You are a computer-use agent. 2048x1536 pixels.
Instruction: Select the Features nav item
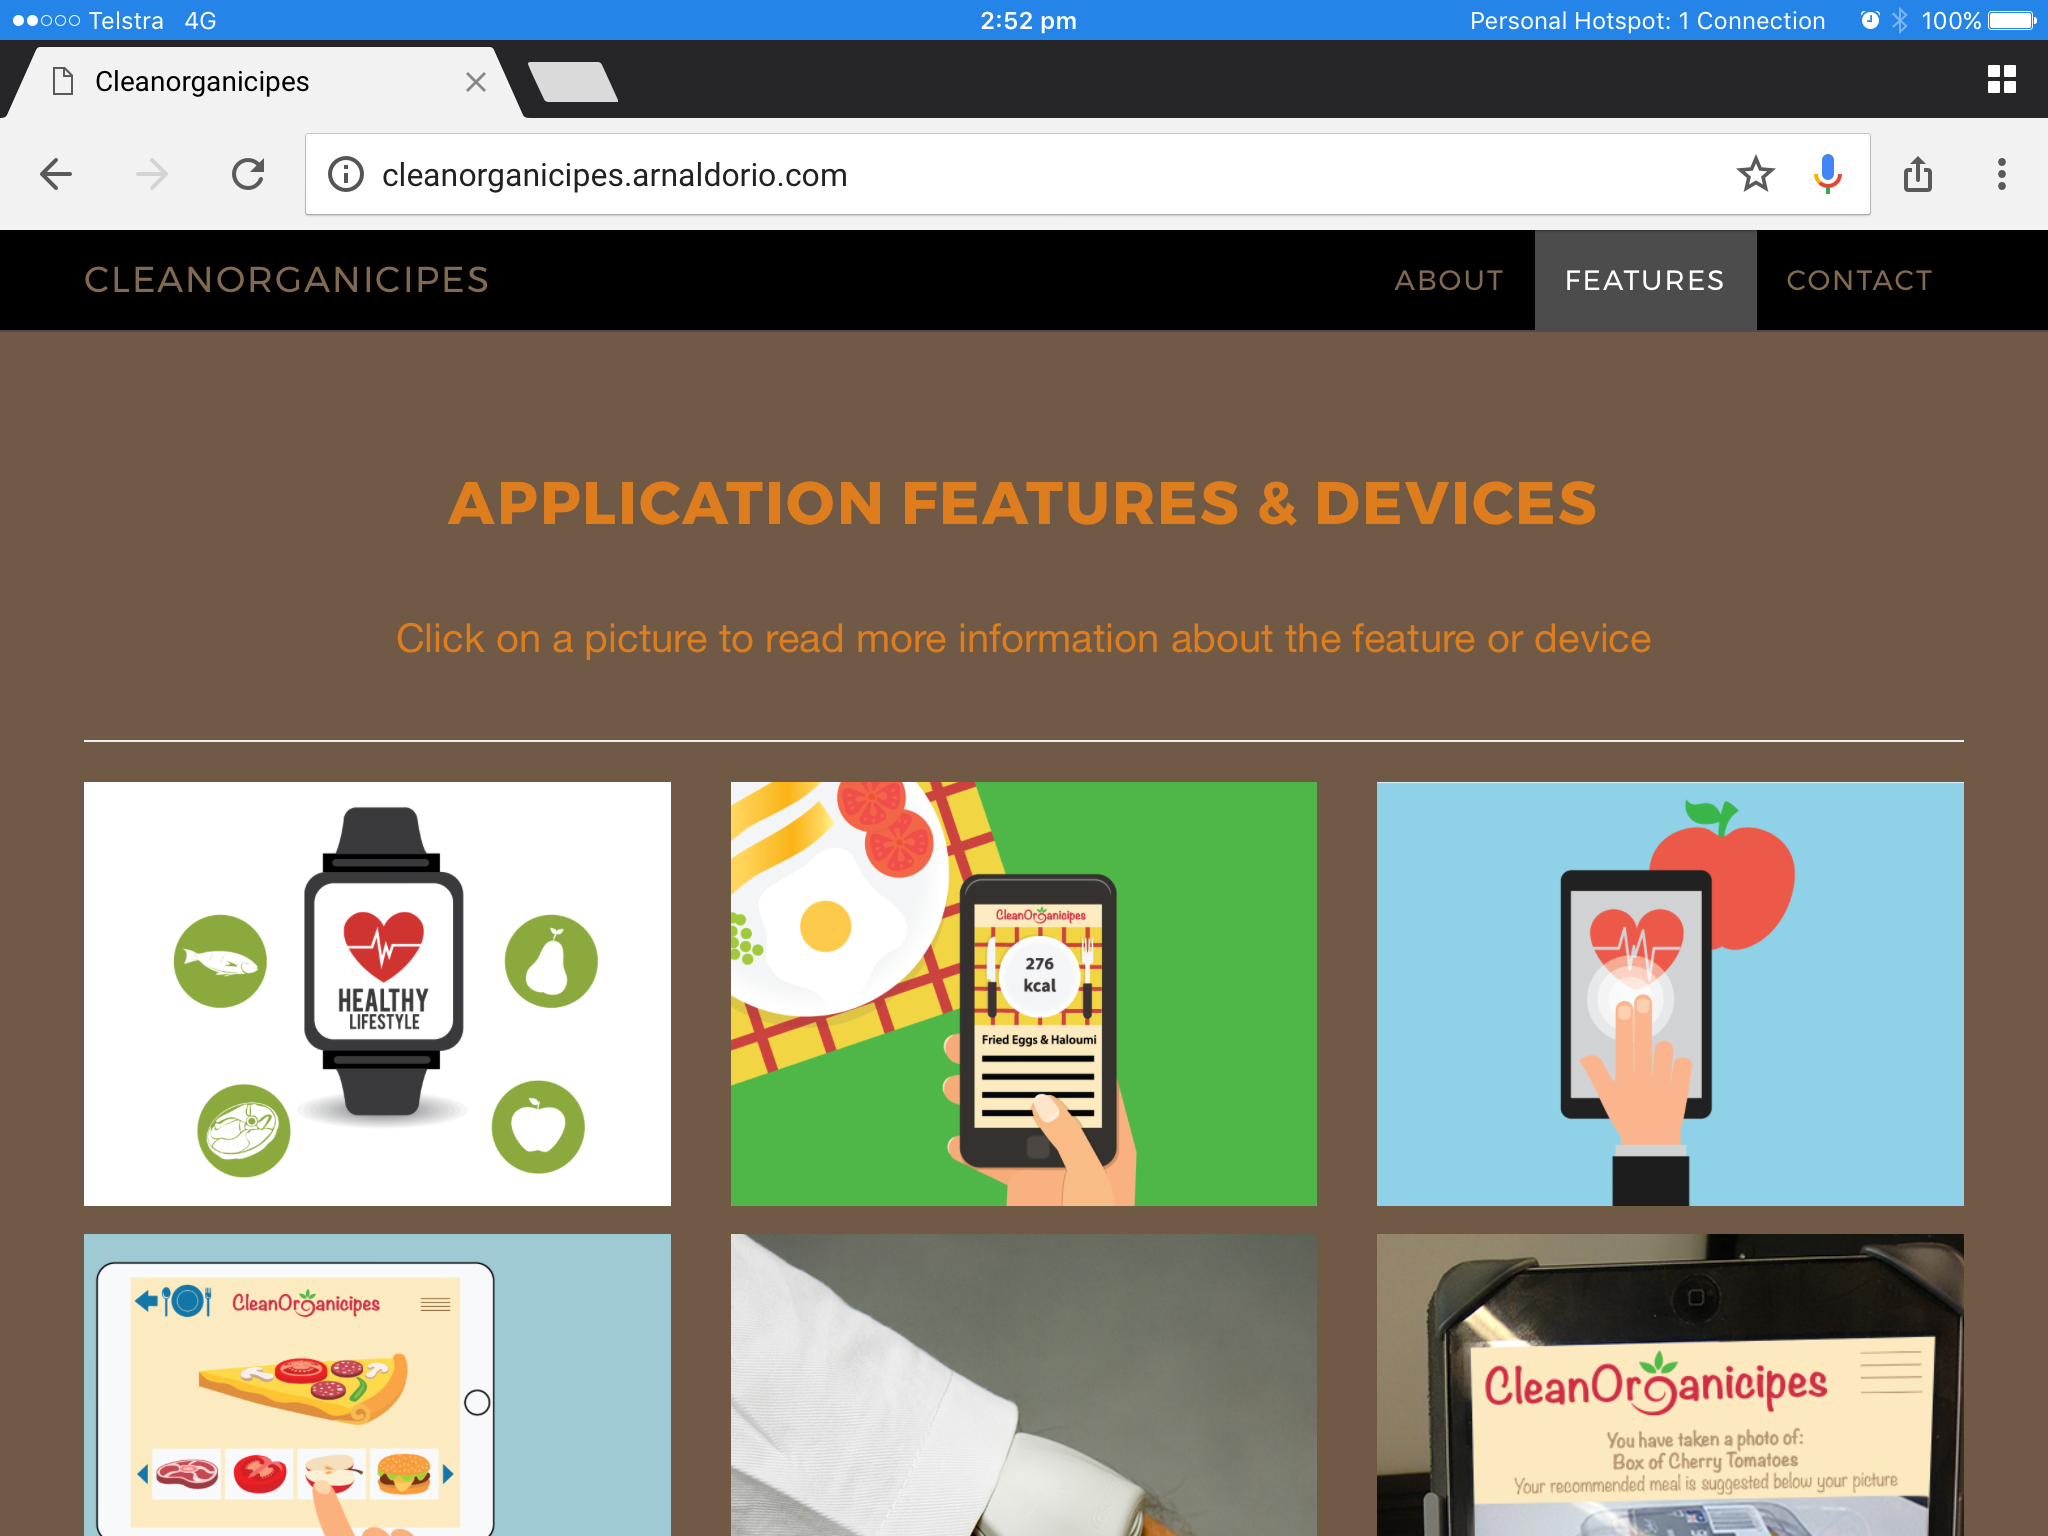coord(1645,280)
